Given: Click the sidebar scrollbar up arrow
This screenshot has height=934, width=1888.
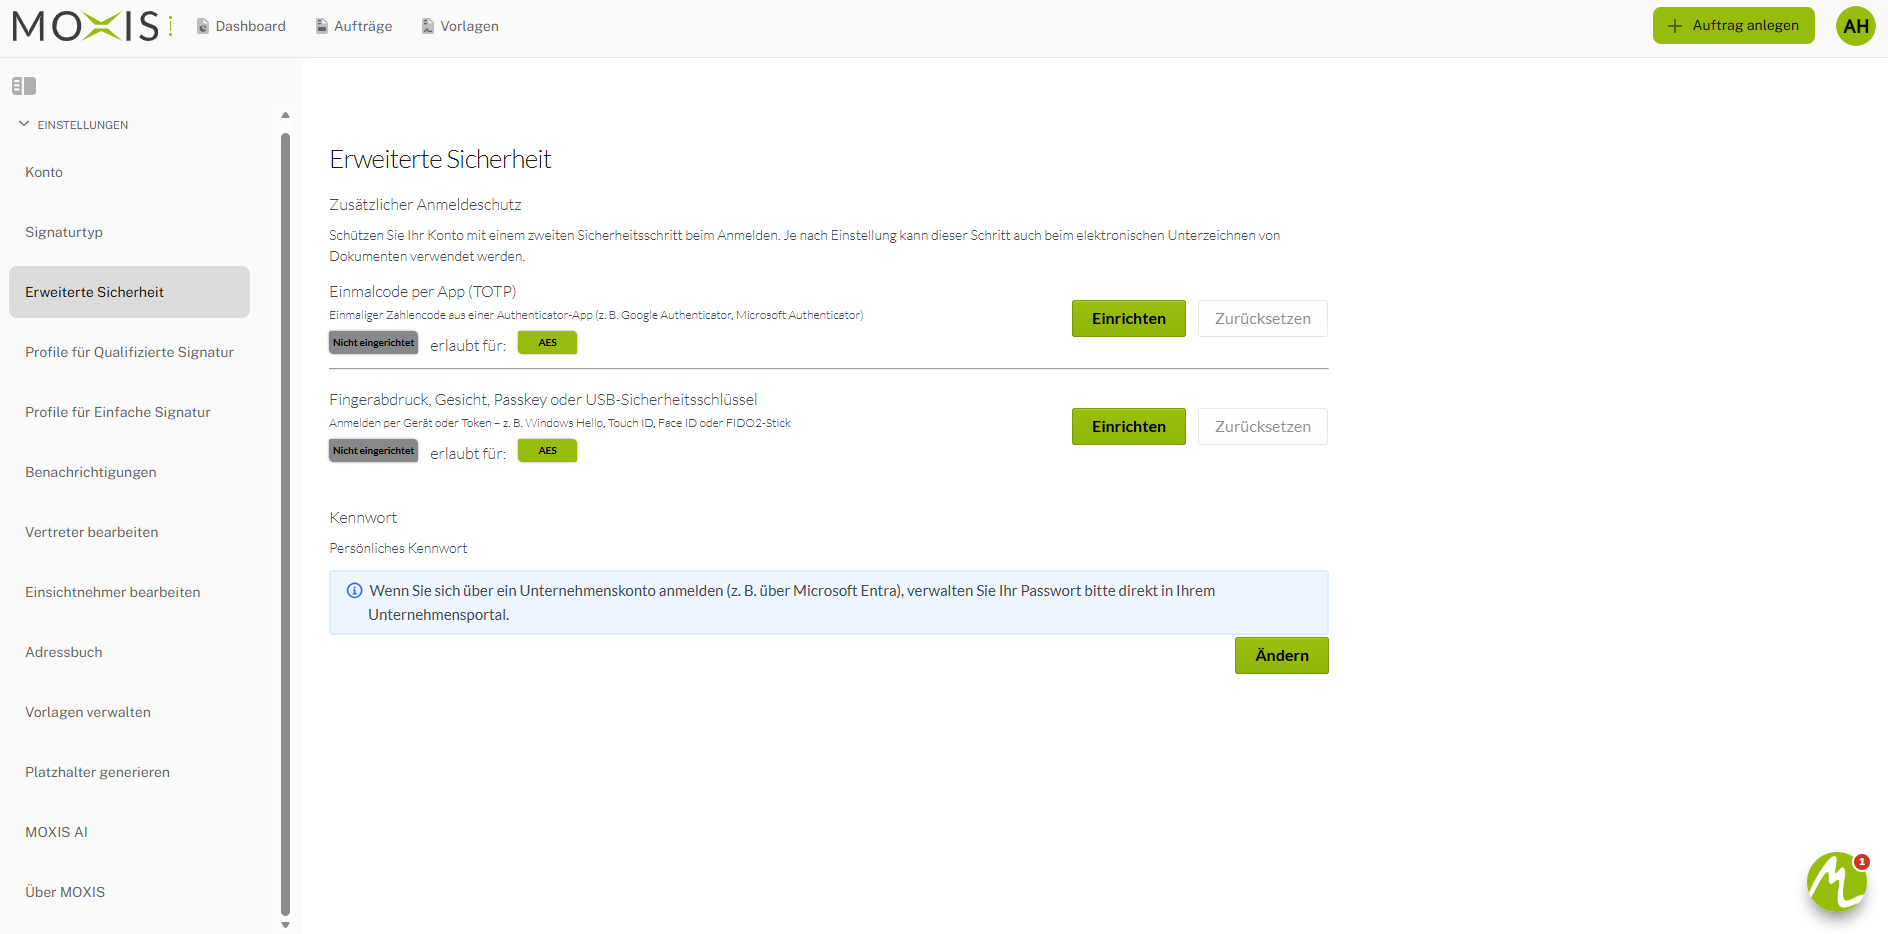Looking at the screenshot, I should (285, 115).
